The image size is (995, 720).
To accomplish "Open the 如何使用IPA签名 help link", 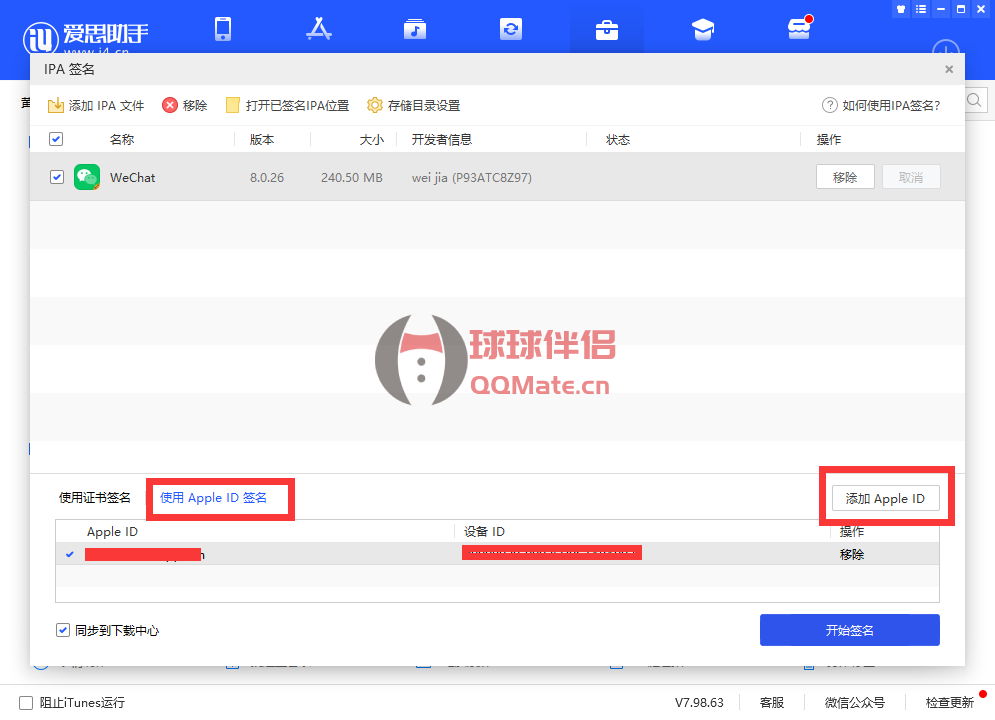I will [x=883, y=105].
